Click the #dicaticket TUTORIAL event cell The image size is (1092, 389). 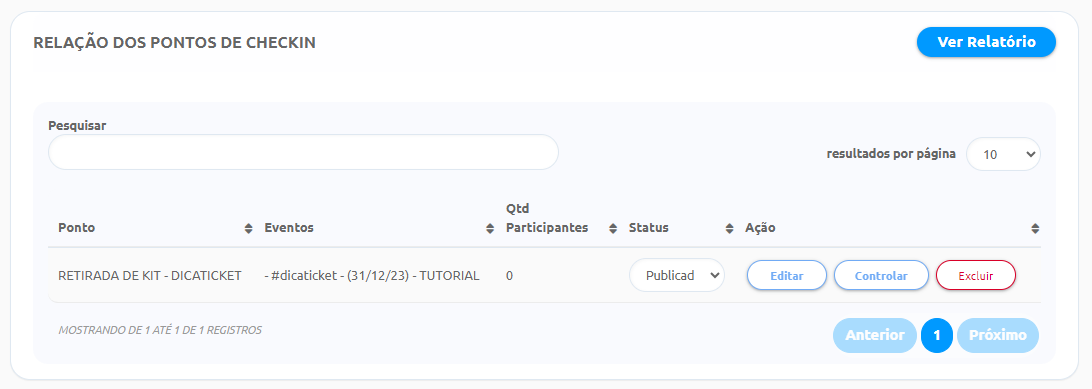(x=372, y=276)
